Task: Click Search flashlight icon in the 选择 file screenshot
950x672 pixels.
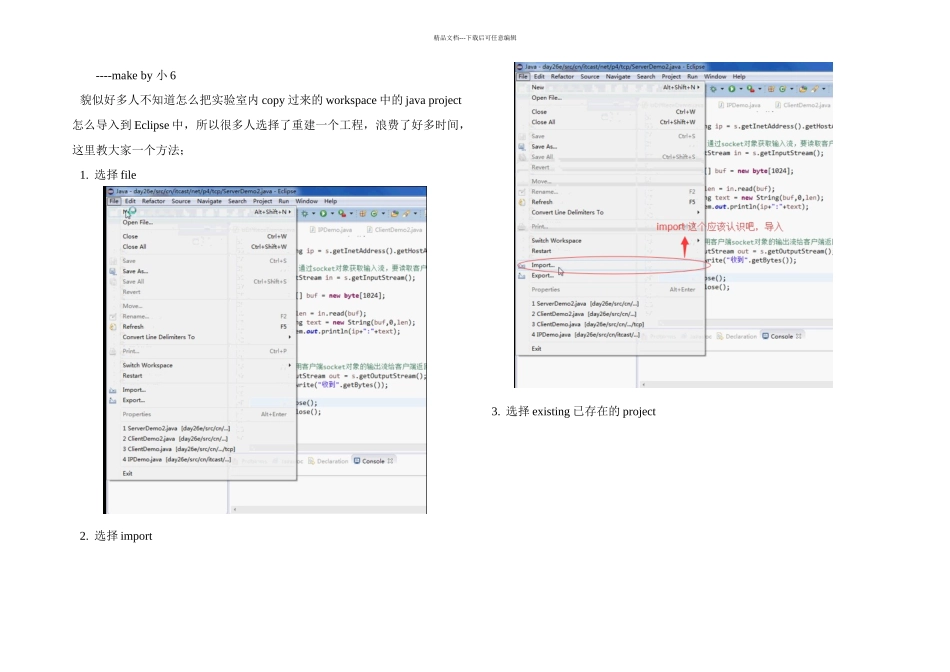Action: (x=406, y=213)
